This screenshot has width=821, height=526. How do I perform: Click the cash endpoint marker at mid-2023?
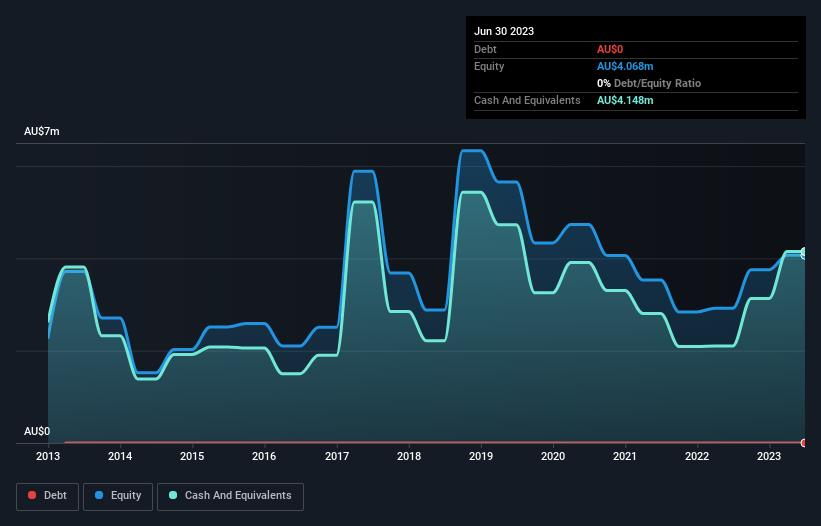804,252
